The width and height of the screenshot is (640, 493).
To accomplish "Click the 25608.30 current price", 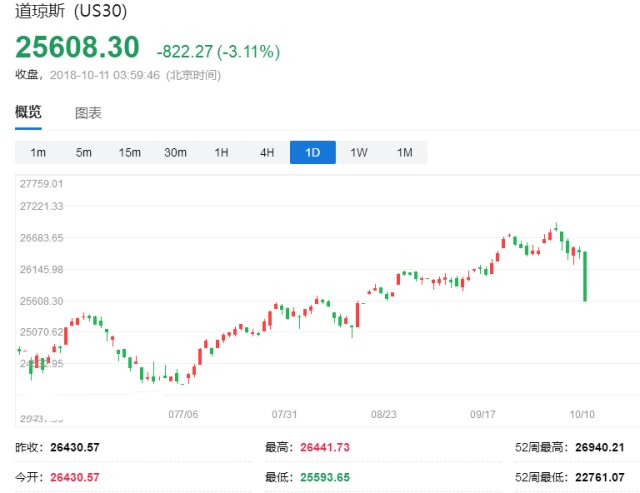I will pos(77,48).
